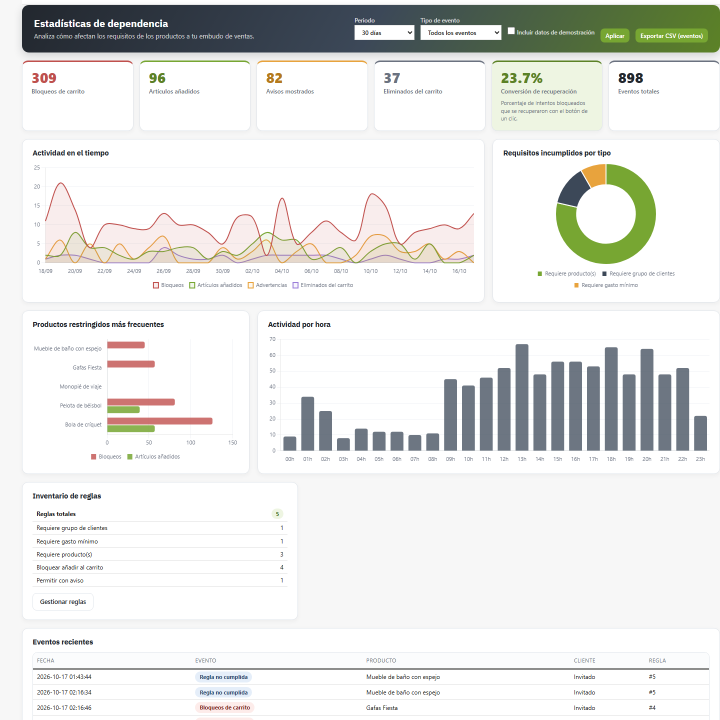Select the 82 Avisos mostrados card

coord(312,96)
